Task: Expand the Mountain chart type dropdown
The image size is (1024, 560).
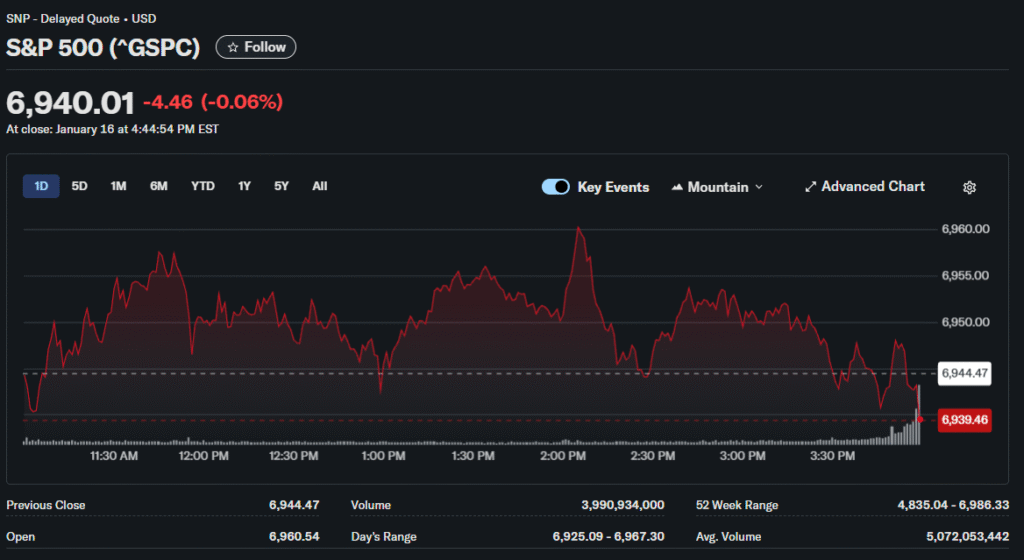Action: point(758,187)
